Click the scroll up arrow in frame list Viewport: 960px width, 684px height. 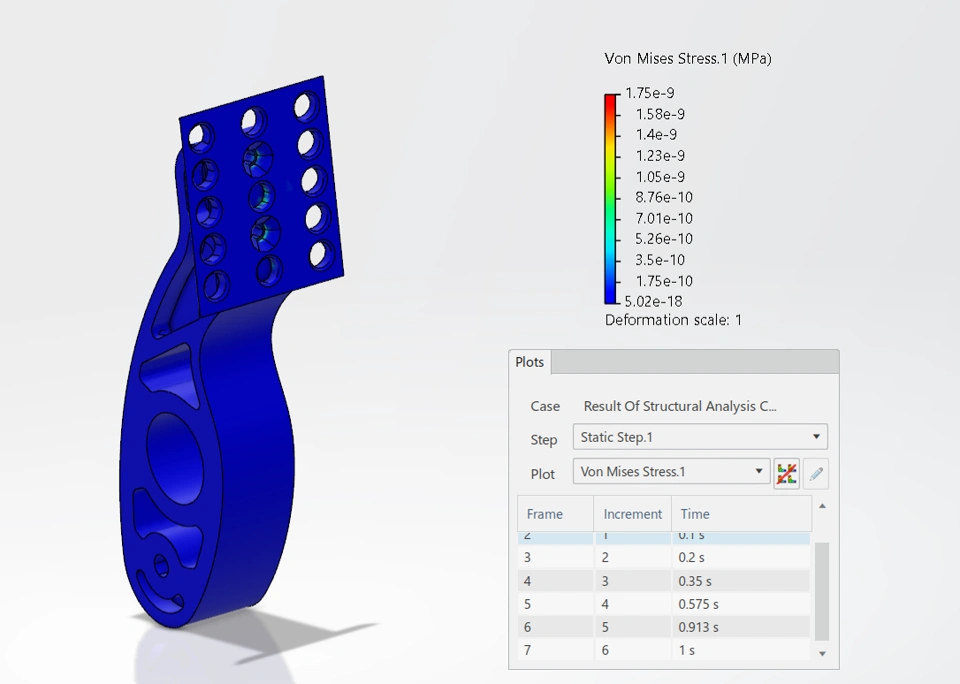click(822, 506)
